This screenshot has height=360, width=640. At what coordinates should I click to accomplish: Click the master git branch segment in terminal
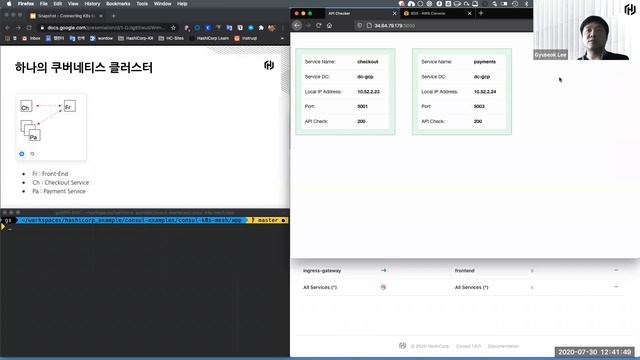(268, 220)
